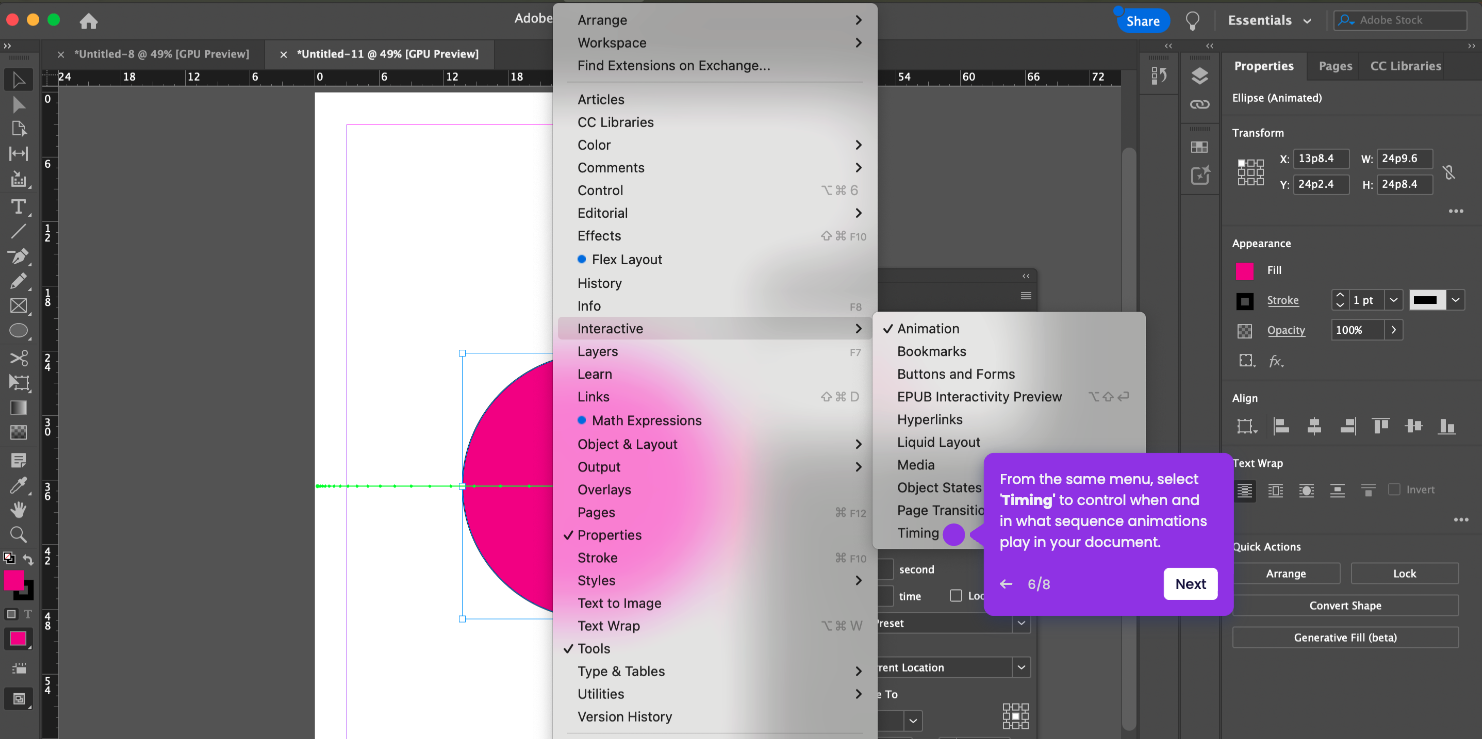1482x739 pixels.
Task: Select No text wrap option
Action: click(1245, 490)
